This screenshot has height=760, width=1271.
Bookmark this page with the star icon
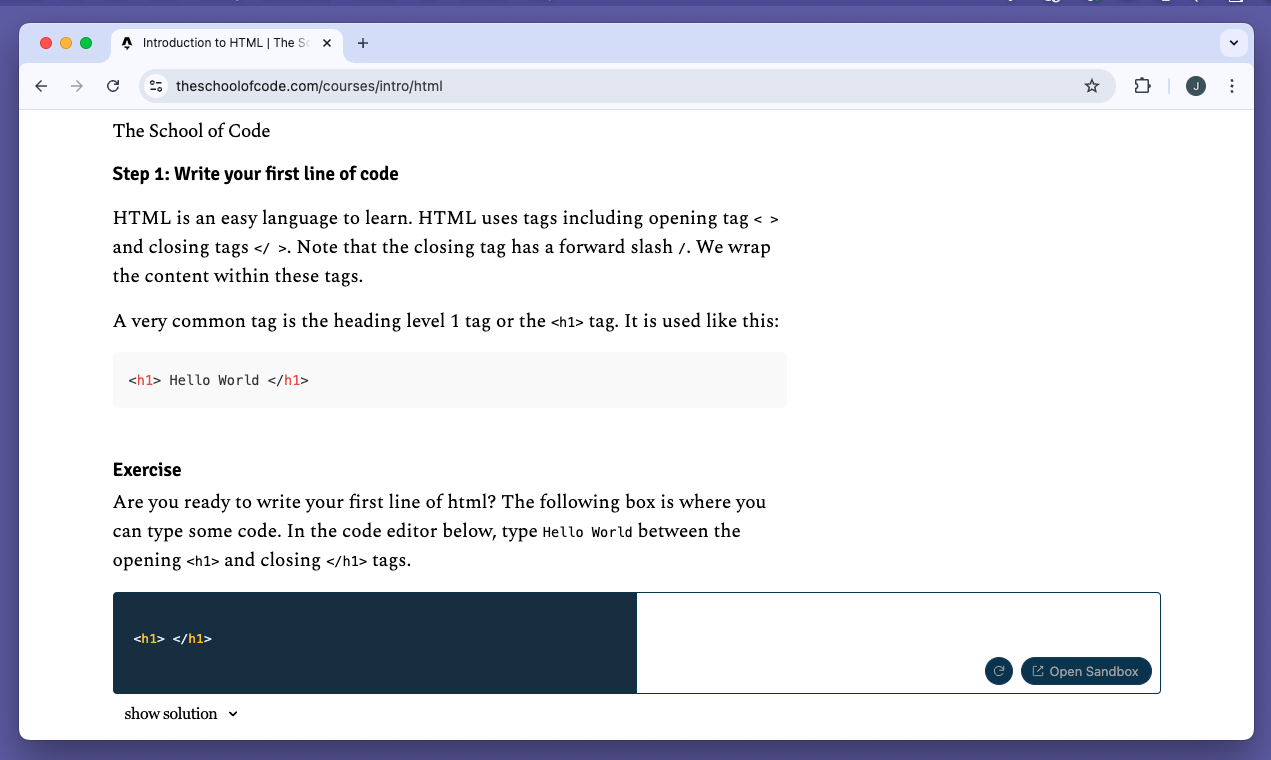1091,86
